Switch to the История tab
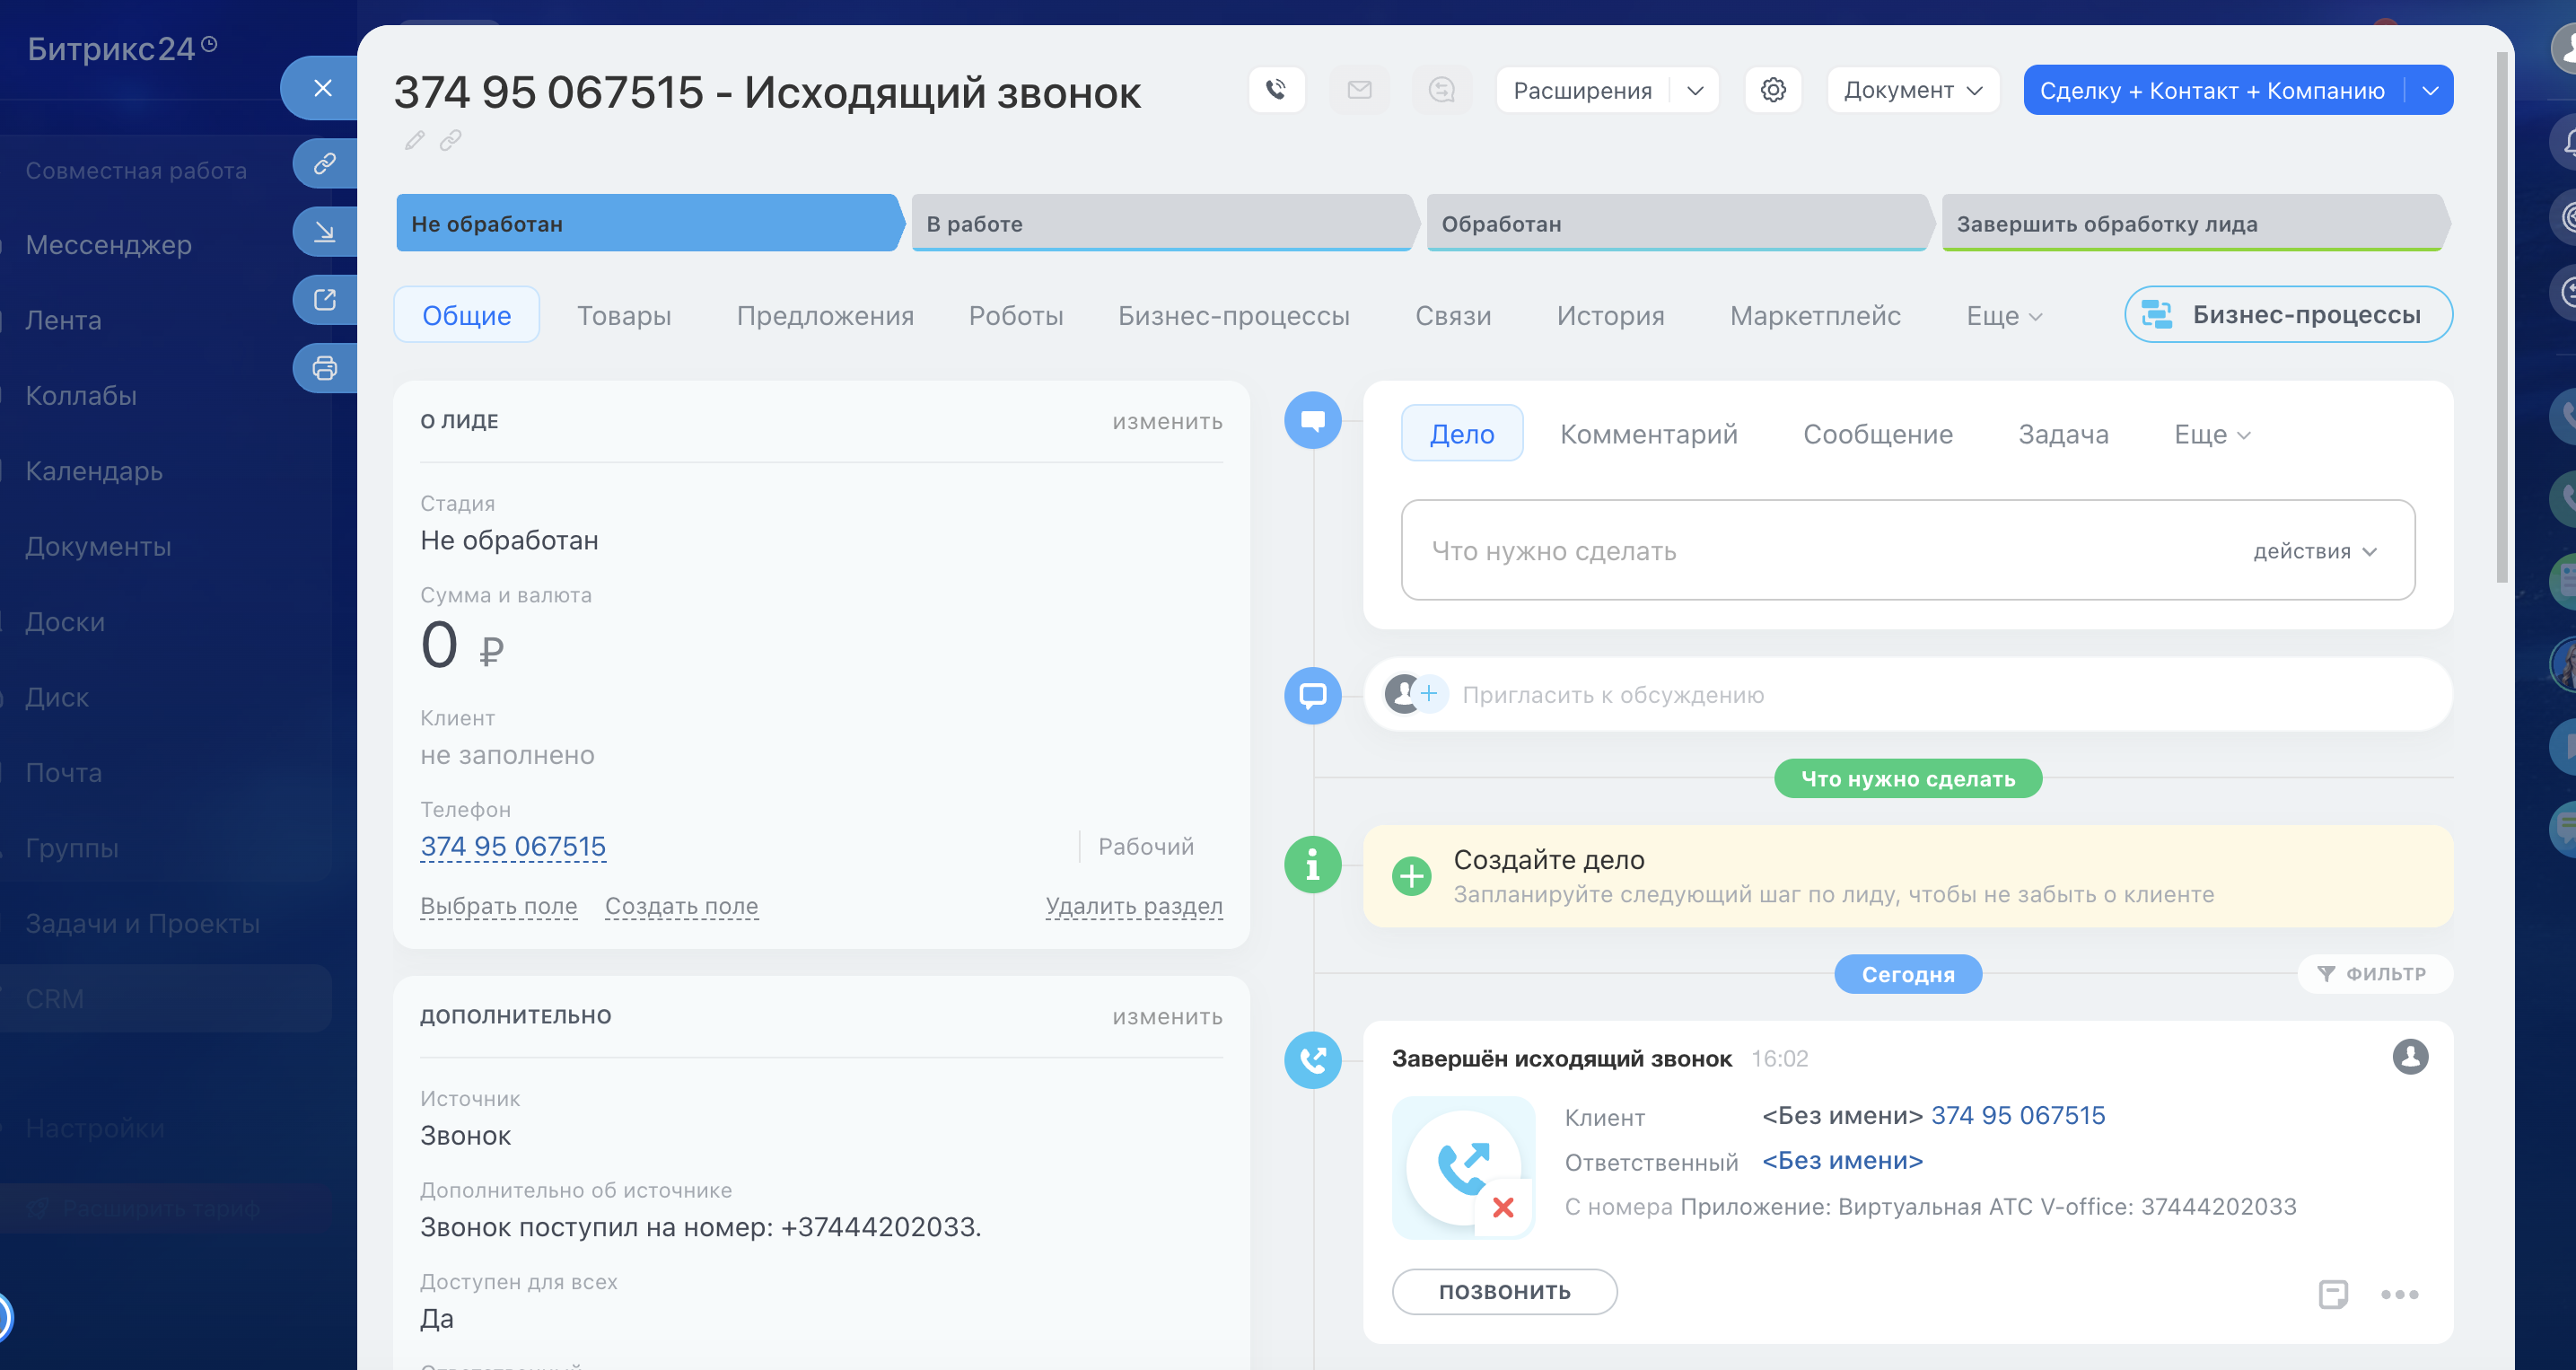The height and width of the screenshot is (1370, 2576). (x=1610, y=316)
